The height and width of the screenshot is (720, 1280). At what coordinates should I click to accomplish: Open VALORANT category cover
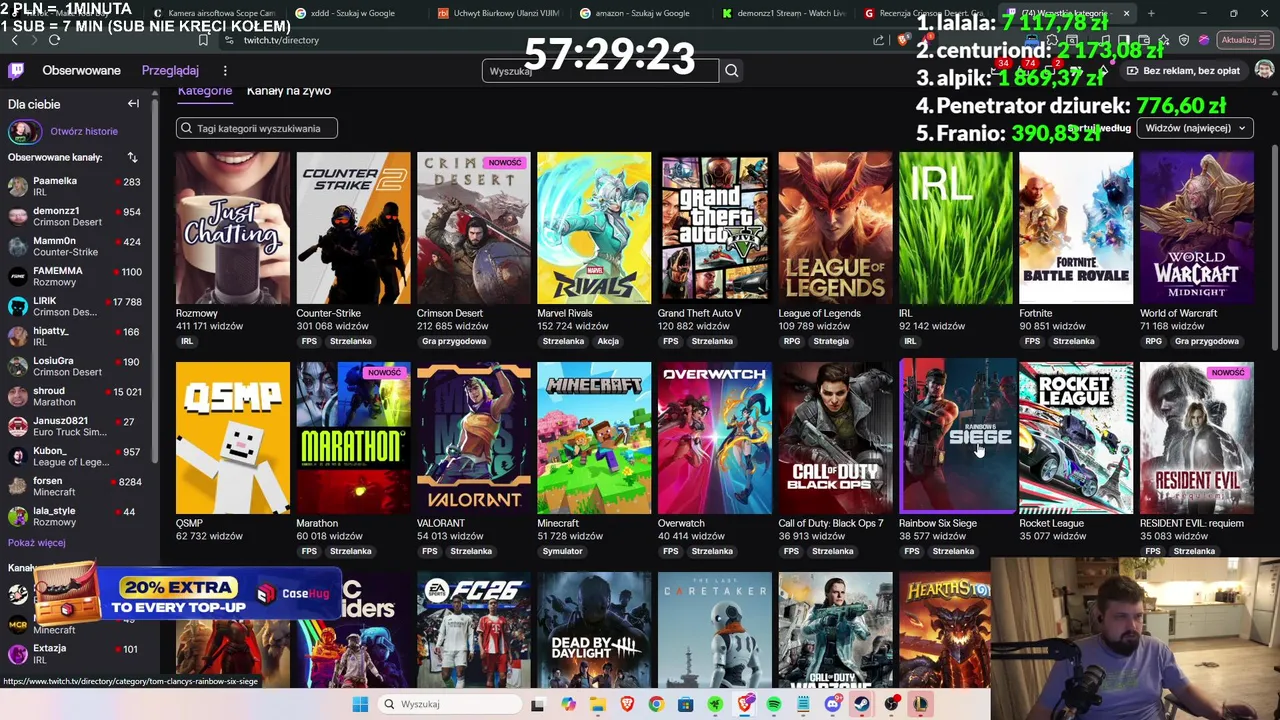(x=474, y=438)
